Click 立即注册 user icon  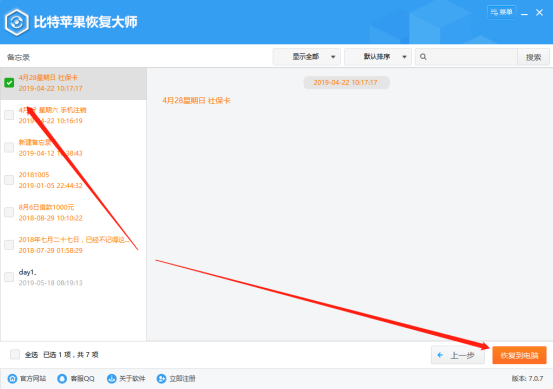(162, 378)
